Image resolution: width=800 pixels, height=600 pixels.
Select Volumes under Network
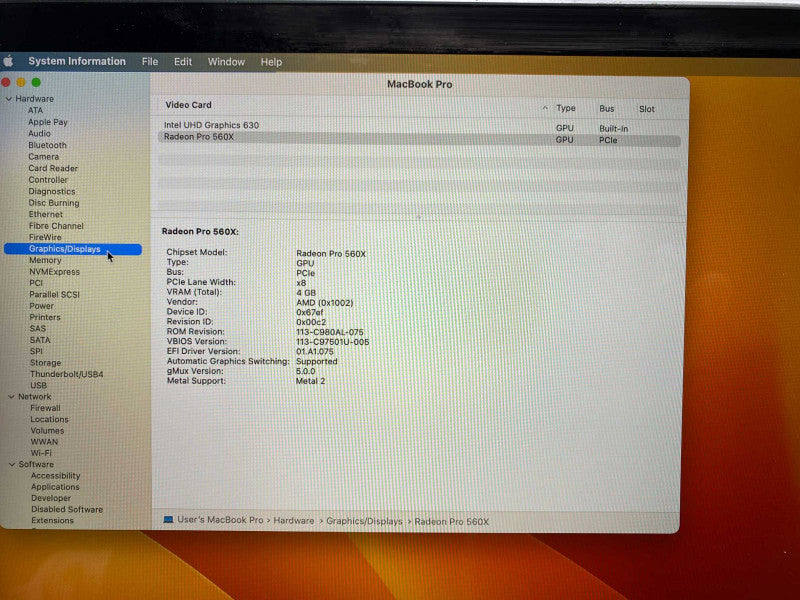tap(47, 430)
